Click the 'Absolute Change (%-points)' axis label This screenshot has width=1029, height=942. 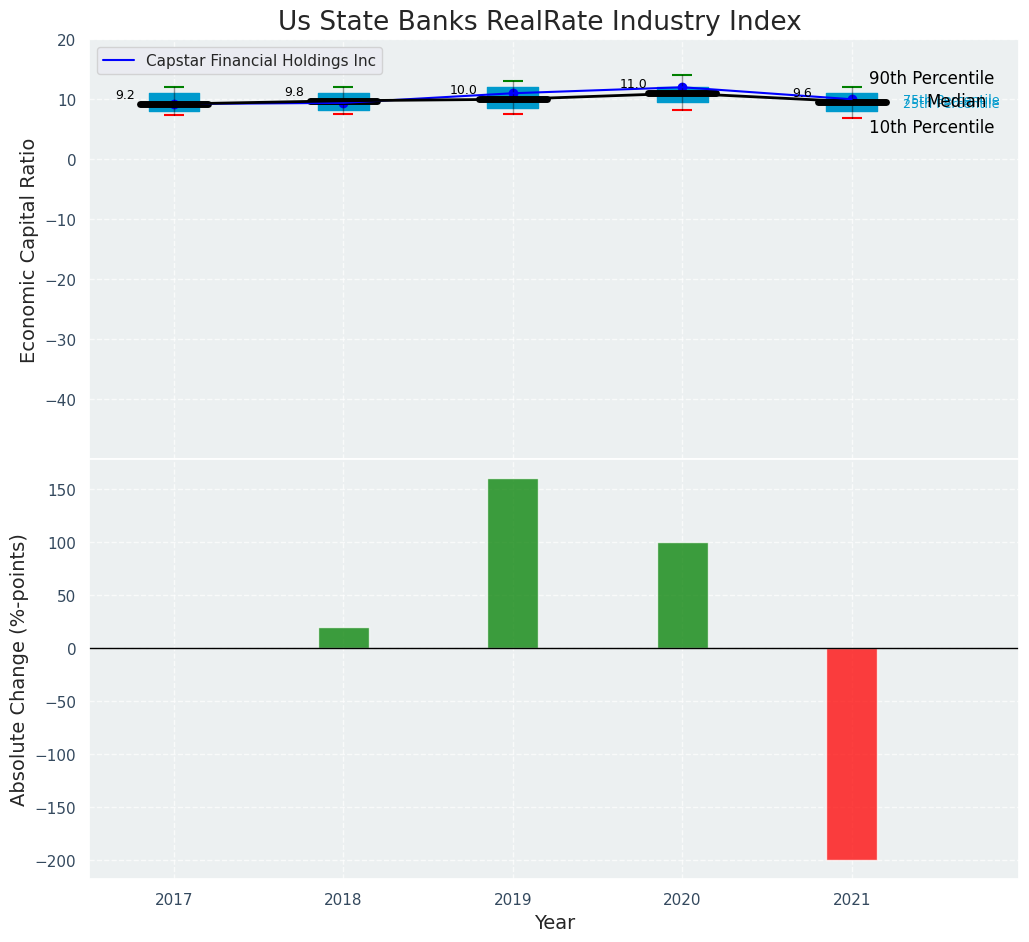click(19, 669)
